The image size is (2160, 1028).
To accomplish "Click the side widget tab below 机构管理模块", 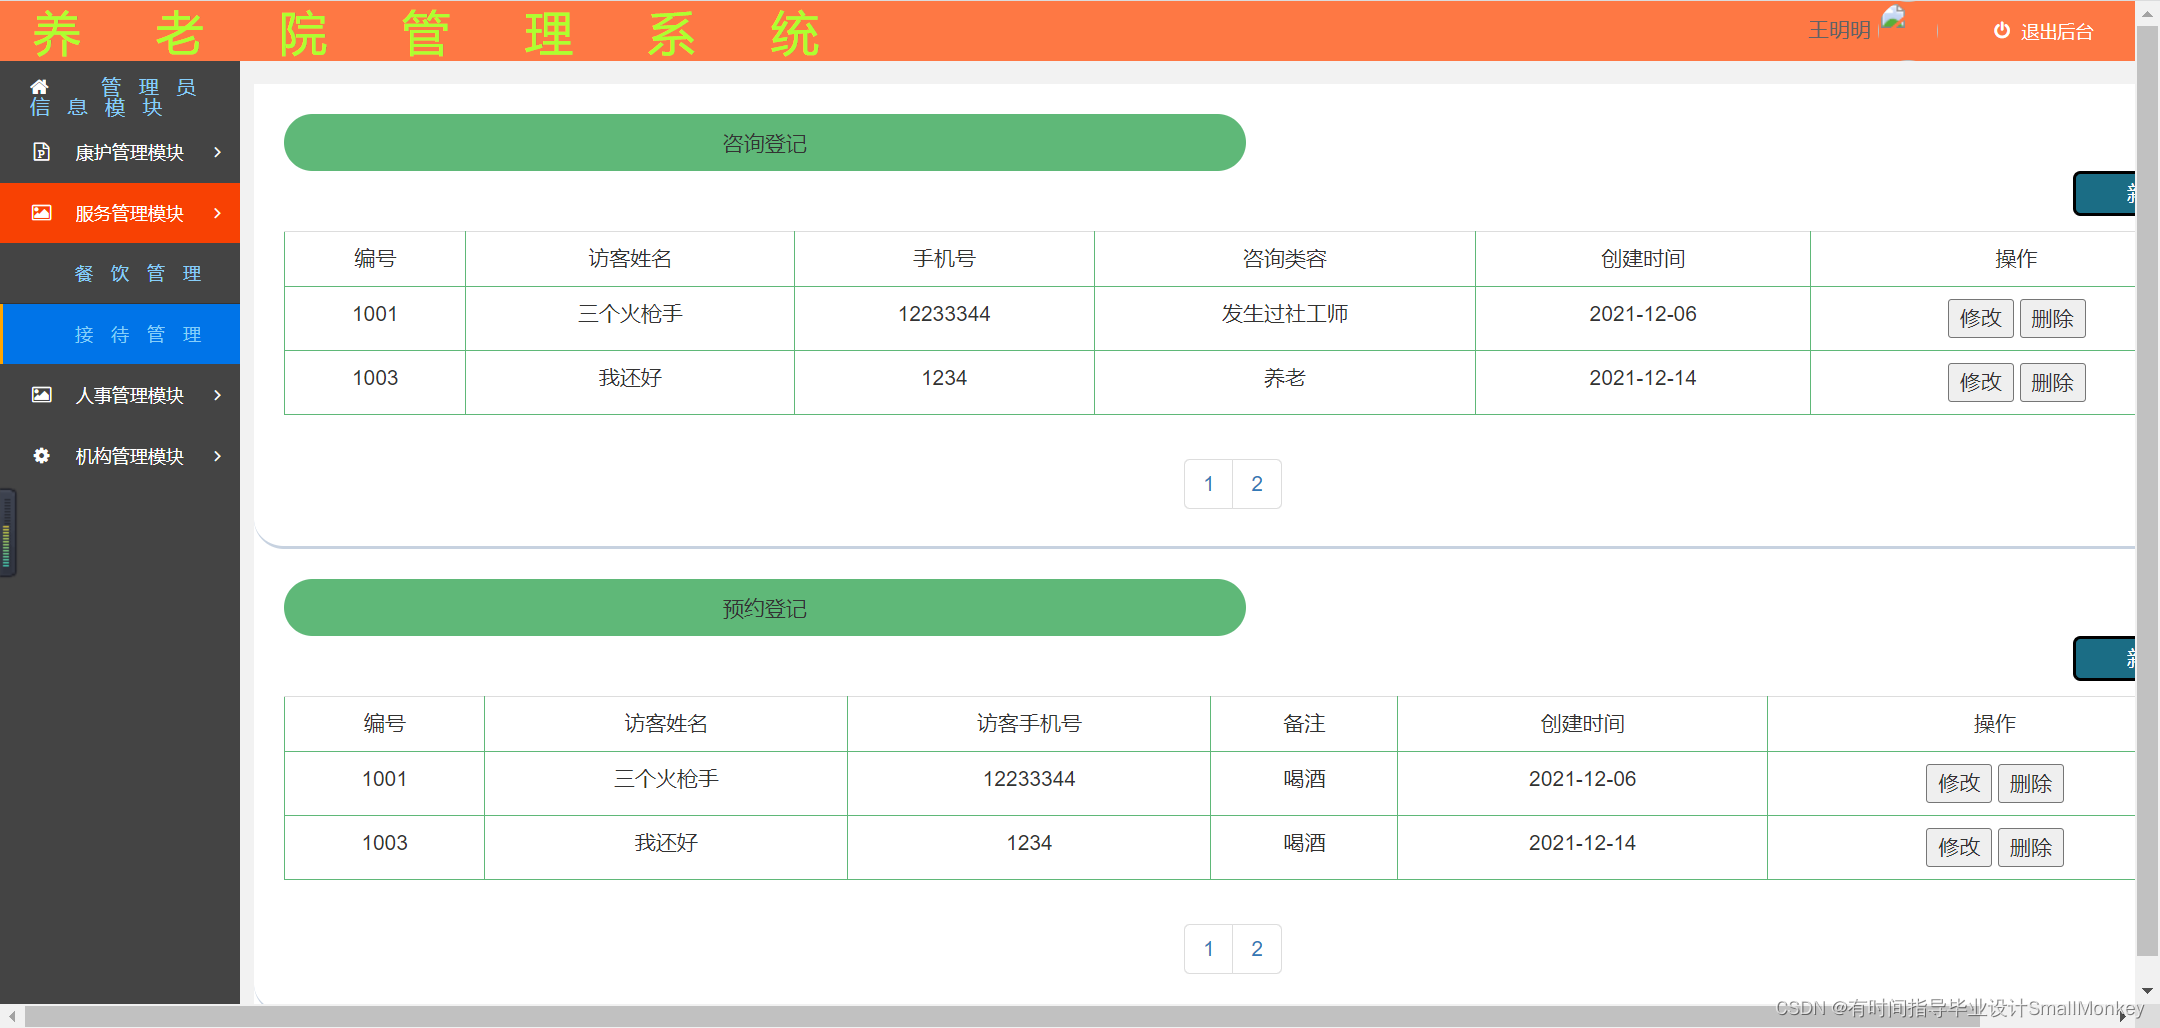I will click(x=8, y=533).
